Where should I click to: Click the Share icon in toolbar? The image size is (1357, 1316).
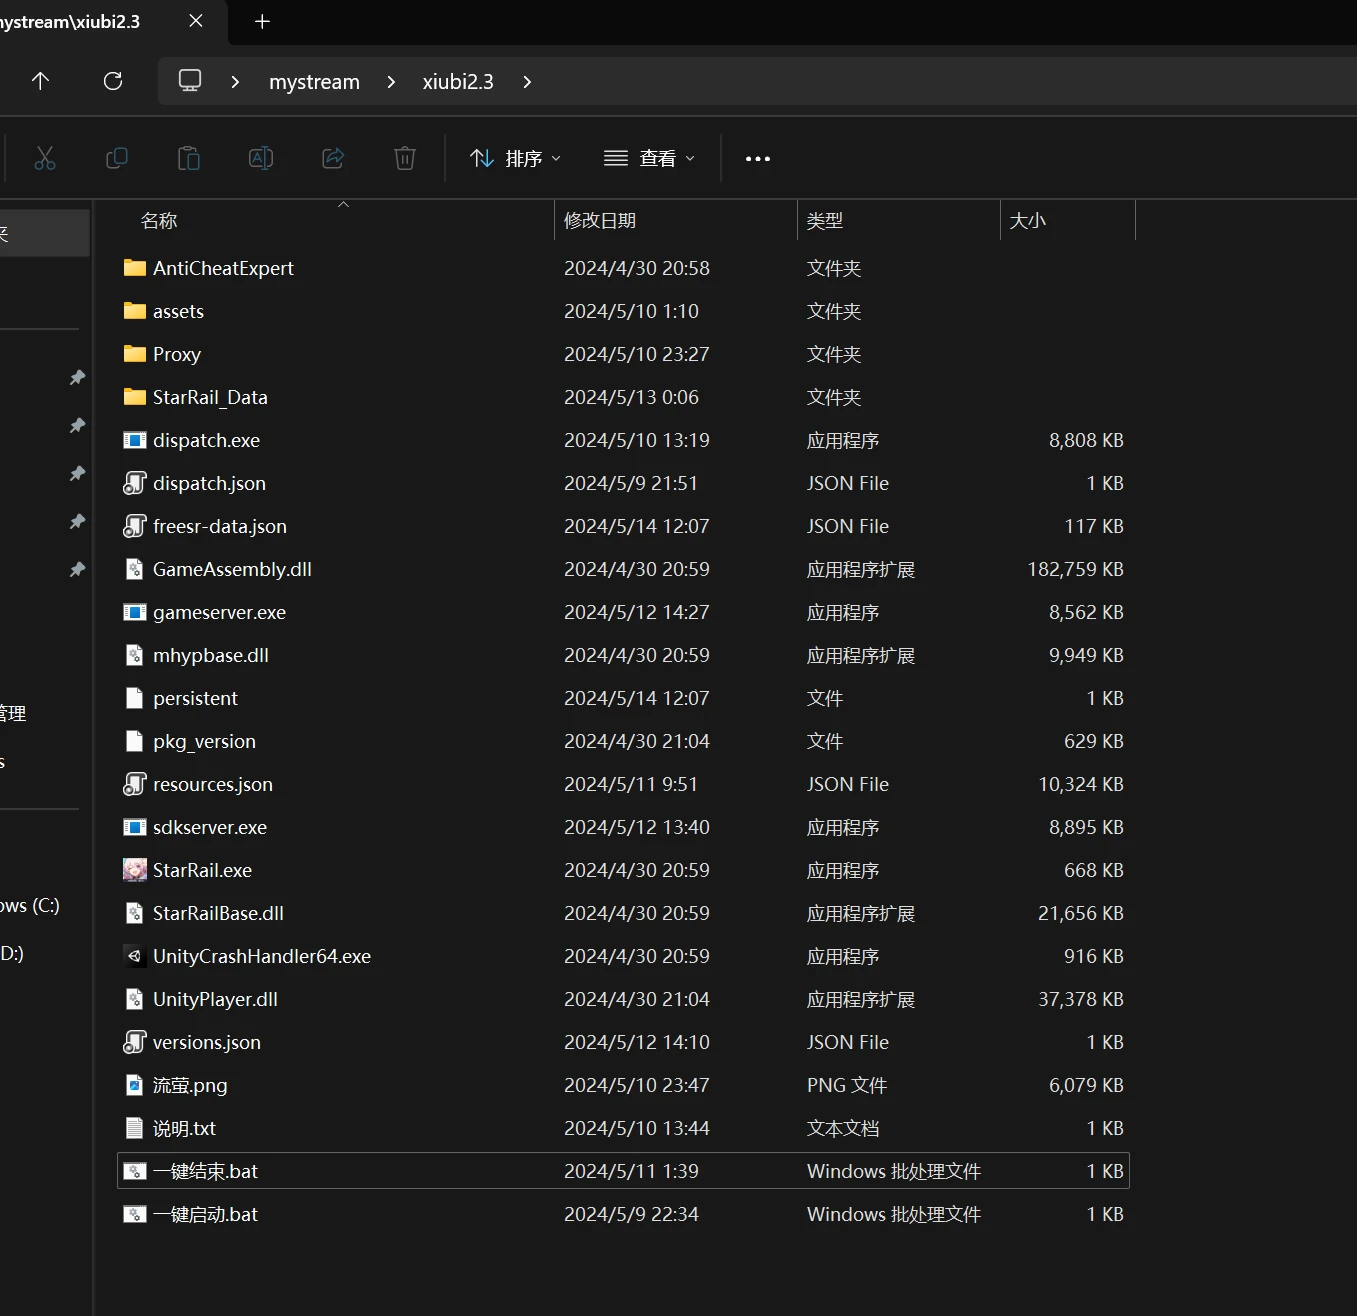333,158
